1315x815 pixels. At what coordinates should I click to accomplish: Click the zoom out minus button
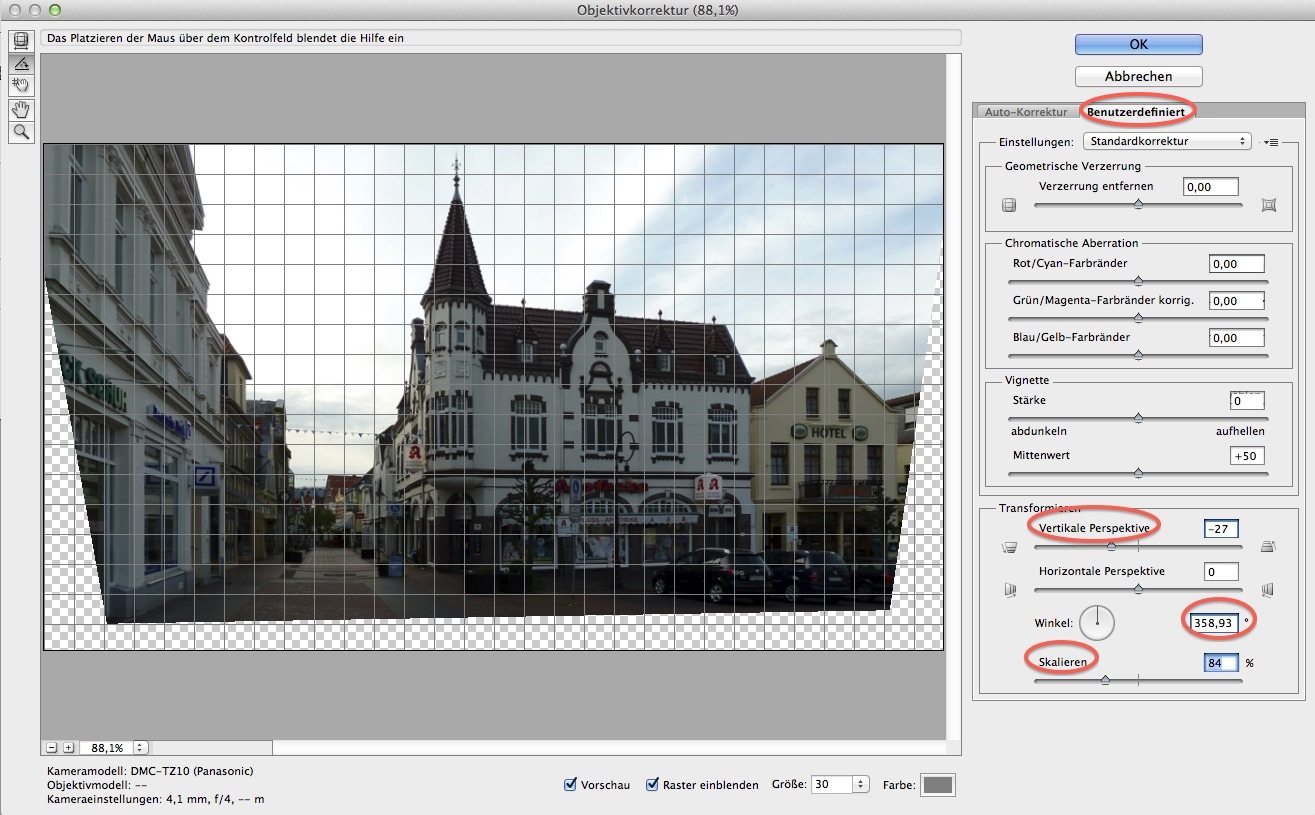pyautogui.click(x=53, y=747)
